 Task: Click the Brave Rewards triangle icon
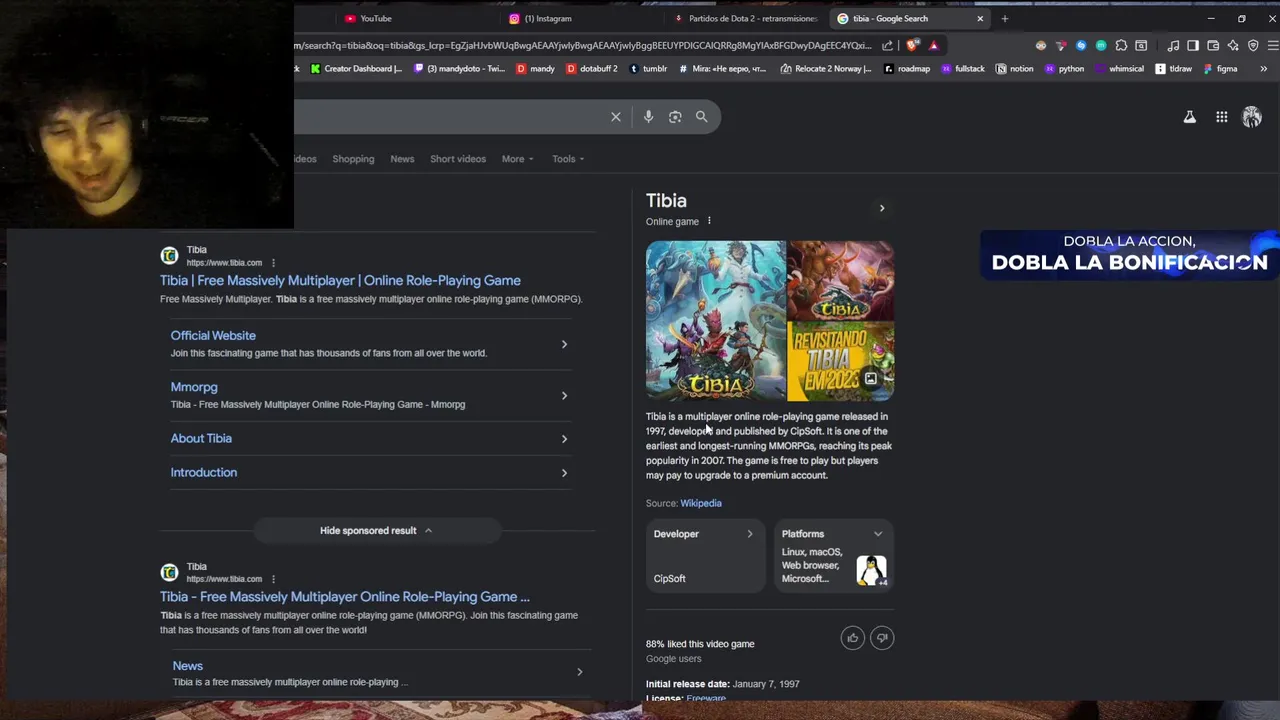pos(933,45)
